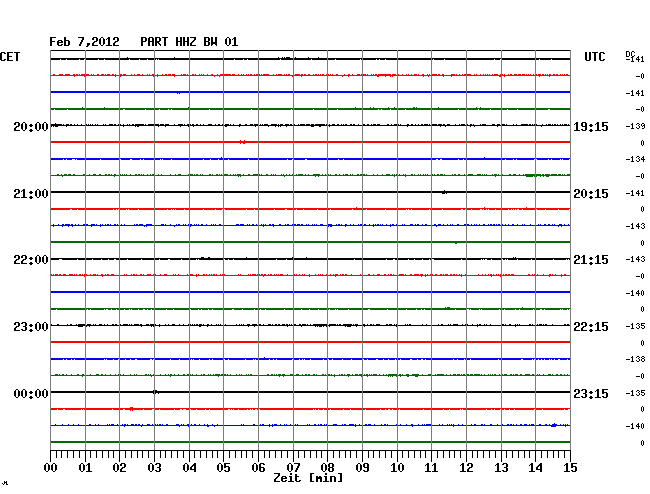Click the CET column header
Image resolution: width=650 pixels, height=494 pixels.
(x=10, y=57)
